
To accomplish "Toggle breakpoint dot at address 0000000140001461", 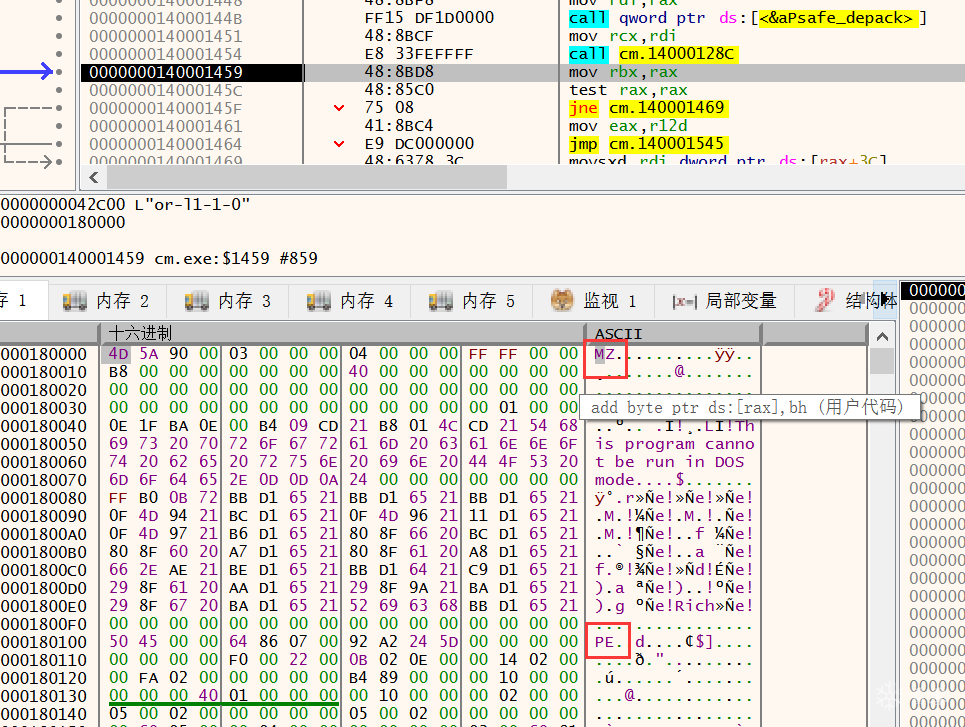I will (x=59, y=126).
